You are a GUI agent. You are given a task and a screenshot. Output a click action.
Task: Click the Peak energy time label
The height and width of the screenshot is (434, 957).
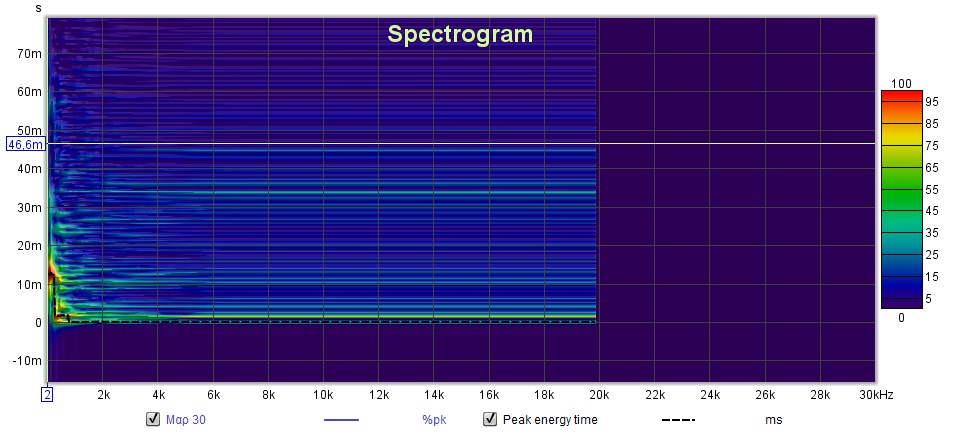[x=549, y=420]
